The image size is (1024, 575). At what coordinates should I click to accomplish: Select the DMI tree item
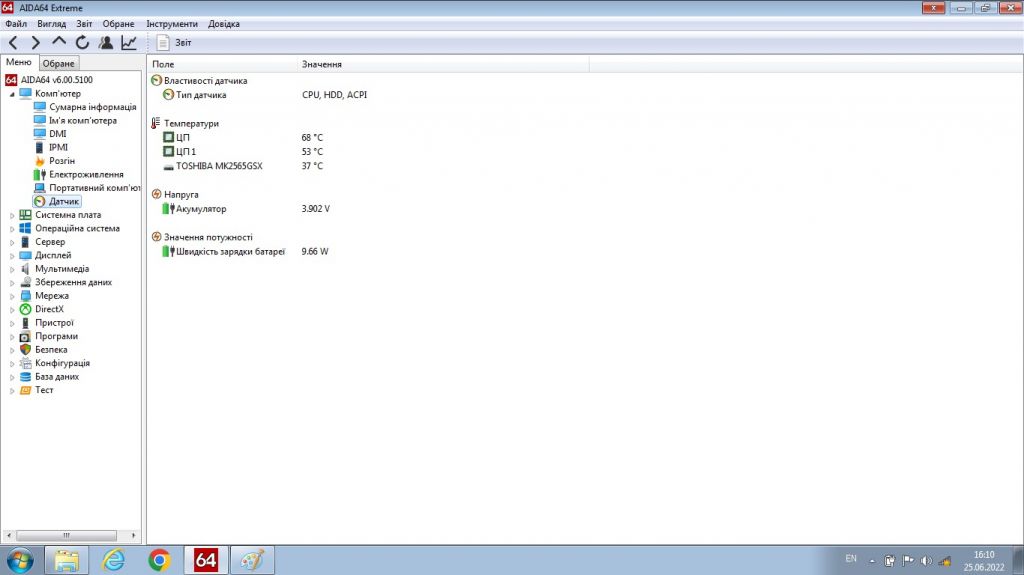[57, 133]
